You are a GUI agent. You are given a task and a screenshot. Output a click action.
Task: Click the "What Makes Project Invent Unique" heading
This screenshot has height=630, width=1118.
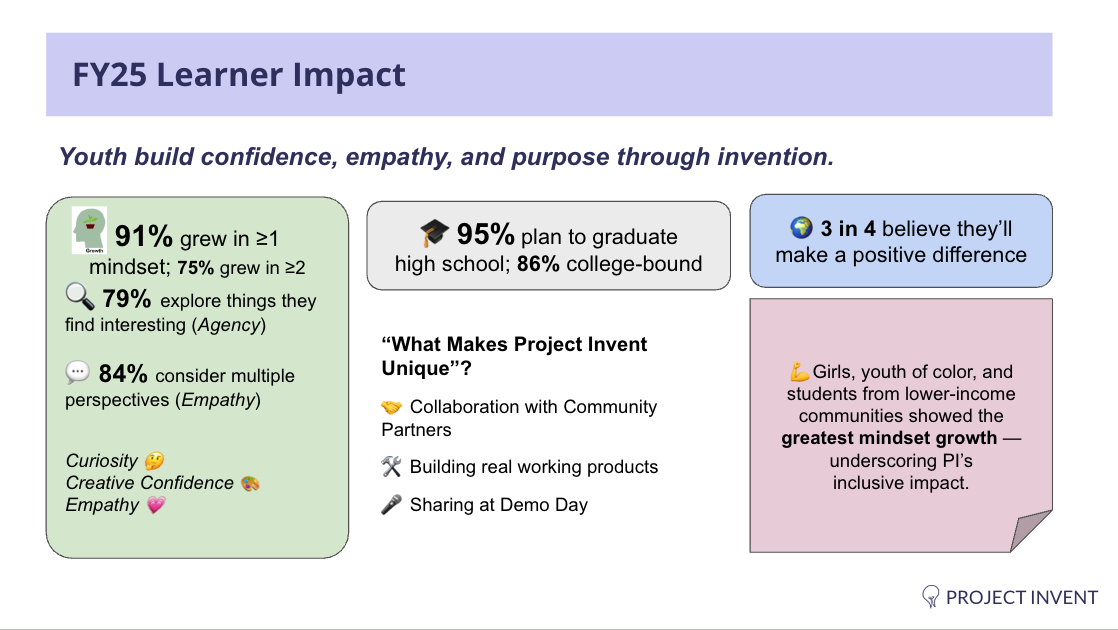(x=514, y=356)
